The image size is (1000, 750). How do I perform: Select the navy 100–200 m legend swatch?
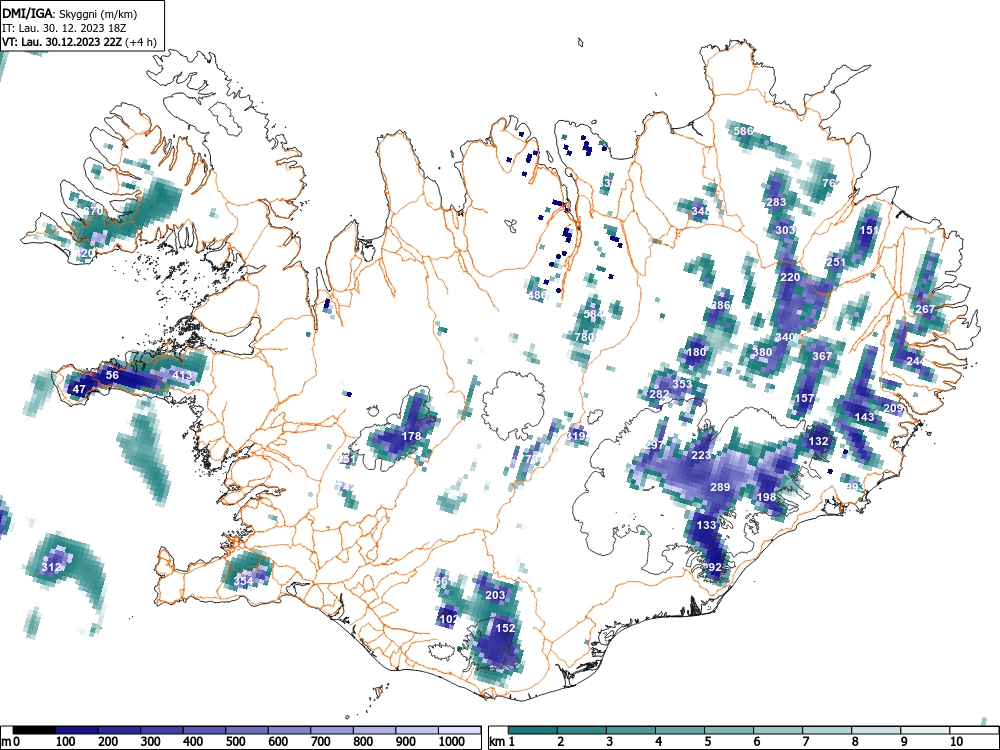77,730
